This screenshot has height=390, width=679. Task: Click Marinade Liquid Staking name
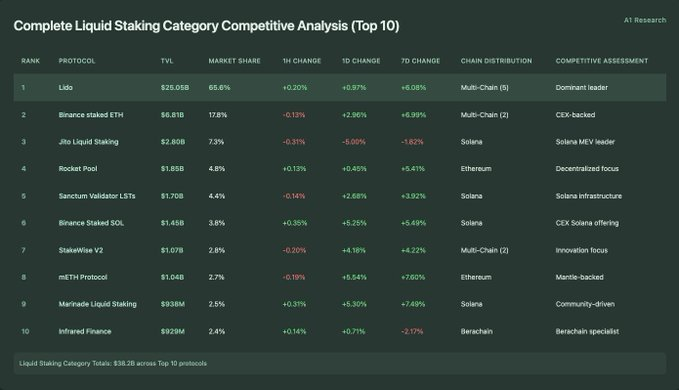click(97, 304)
